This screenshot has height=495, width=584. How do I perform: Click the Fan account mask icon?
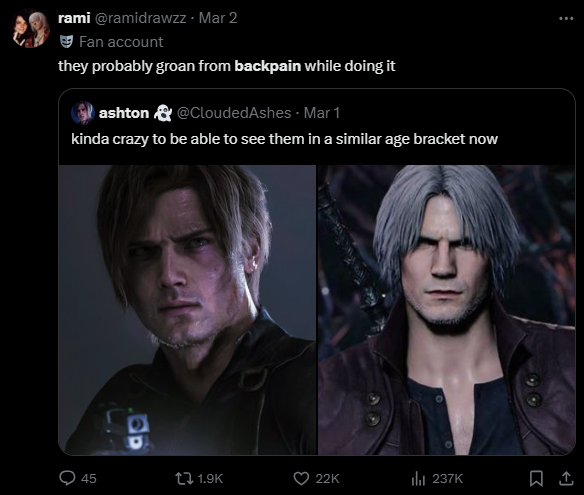coord(66,41)
